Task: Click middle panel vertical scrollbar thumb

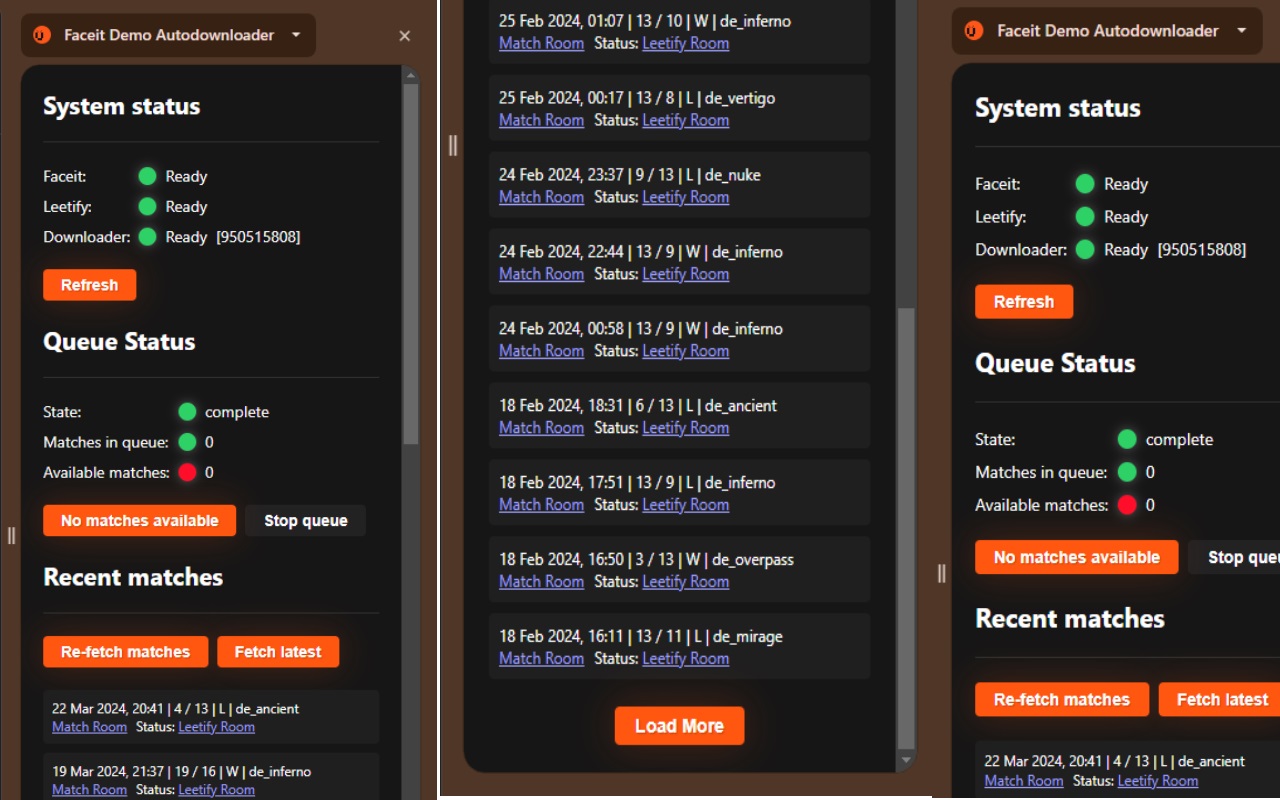Action: pyautogui.click(x=906, y=528)
